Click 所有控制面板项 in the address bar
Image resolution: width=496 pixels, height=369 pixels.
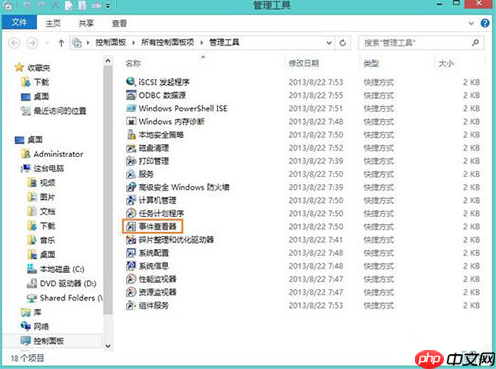(x=167, y=42)
